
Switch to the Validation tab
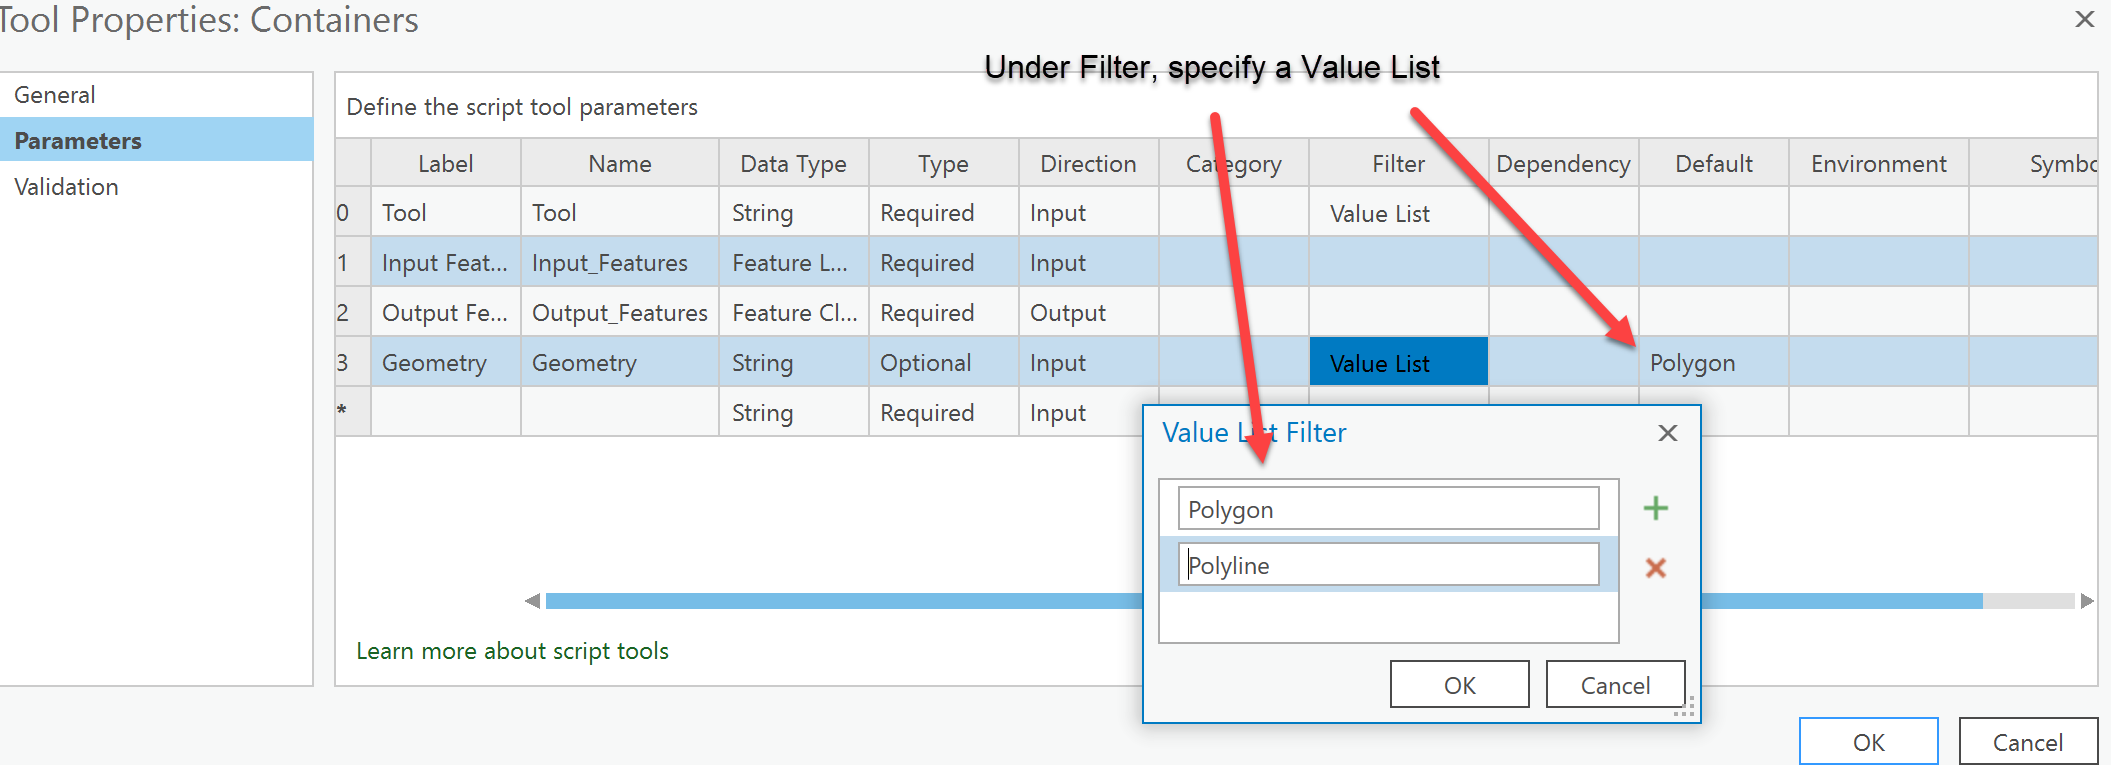click(66, 187)
